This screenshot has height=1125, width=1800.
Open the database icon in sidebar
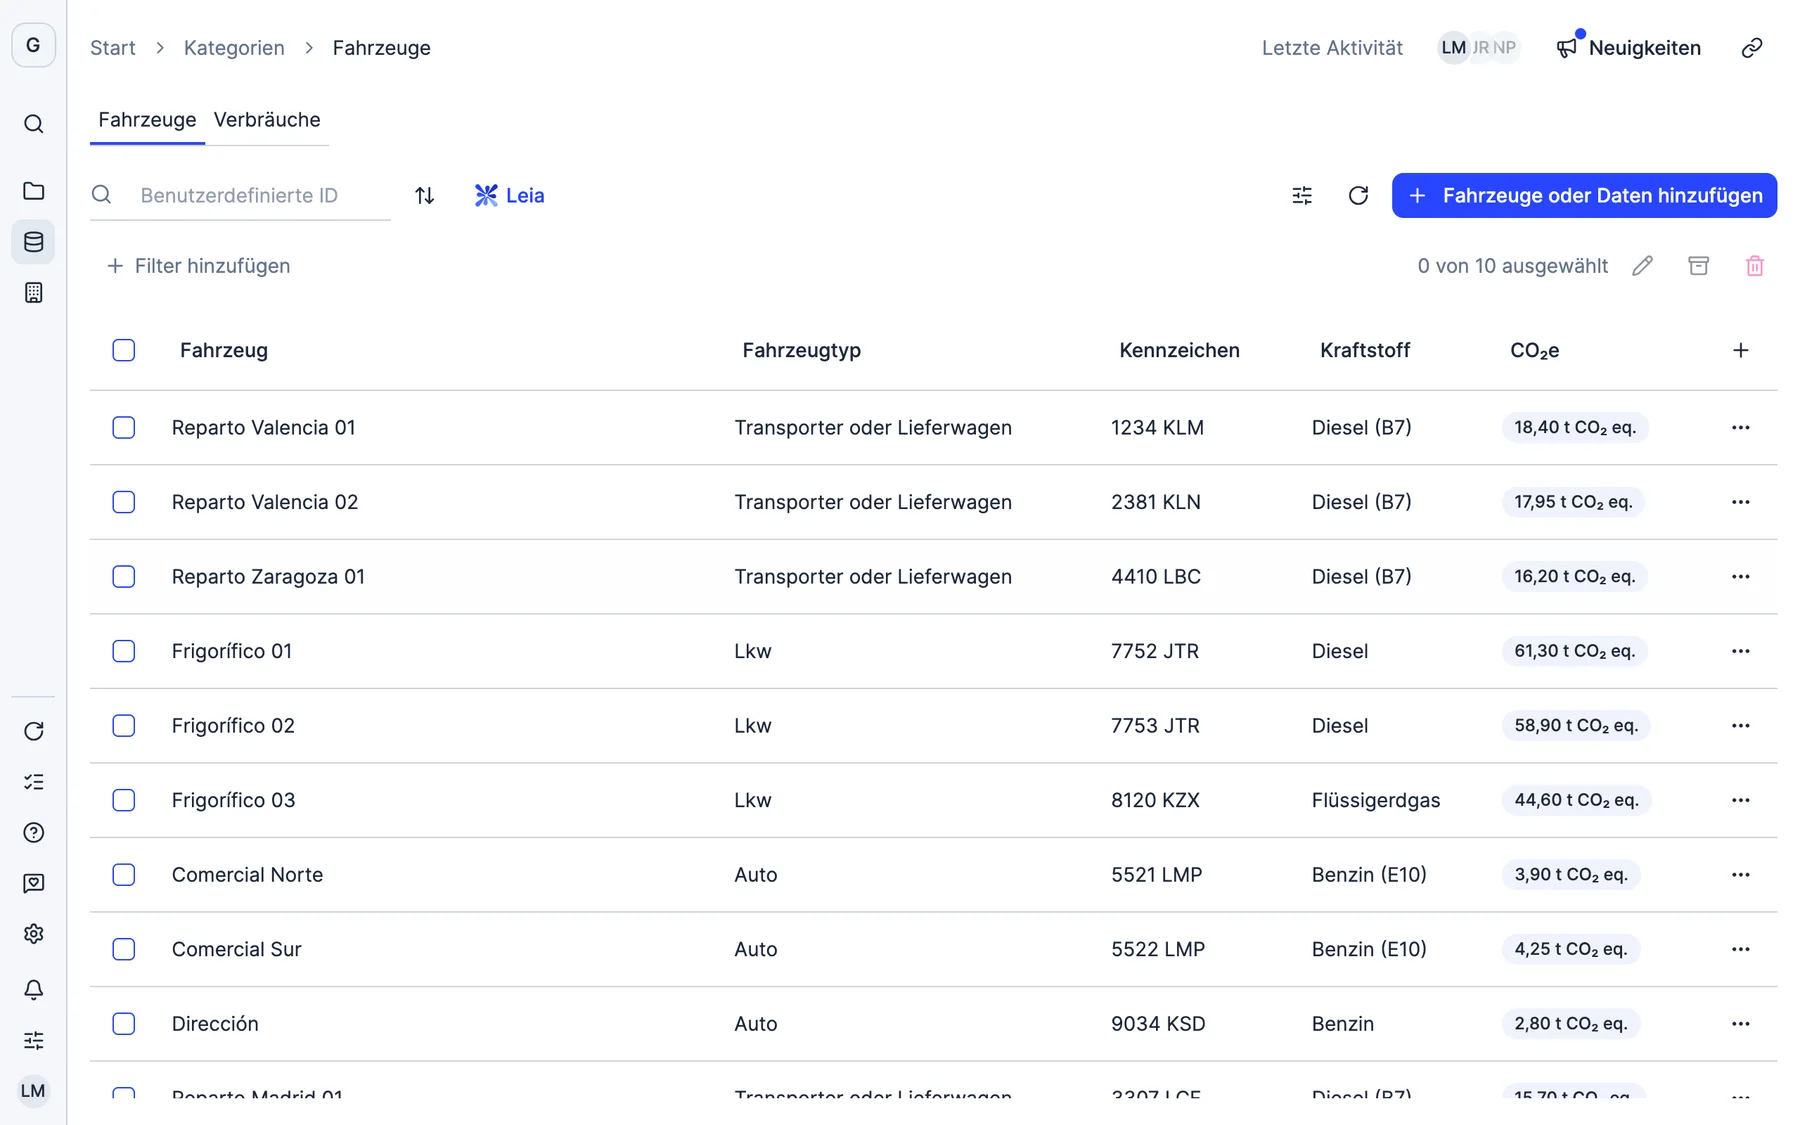pos(33,242)
